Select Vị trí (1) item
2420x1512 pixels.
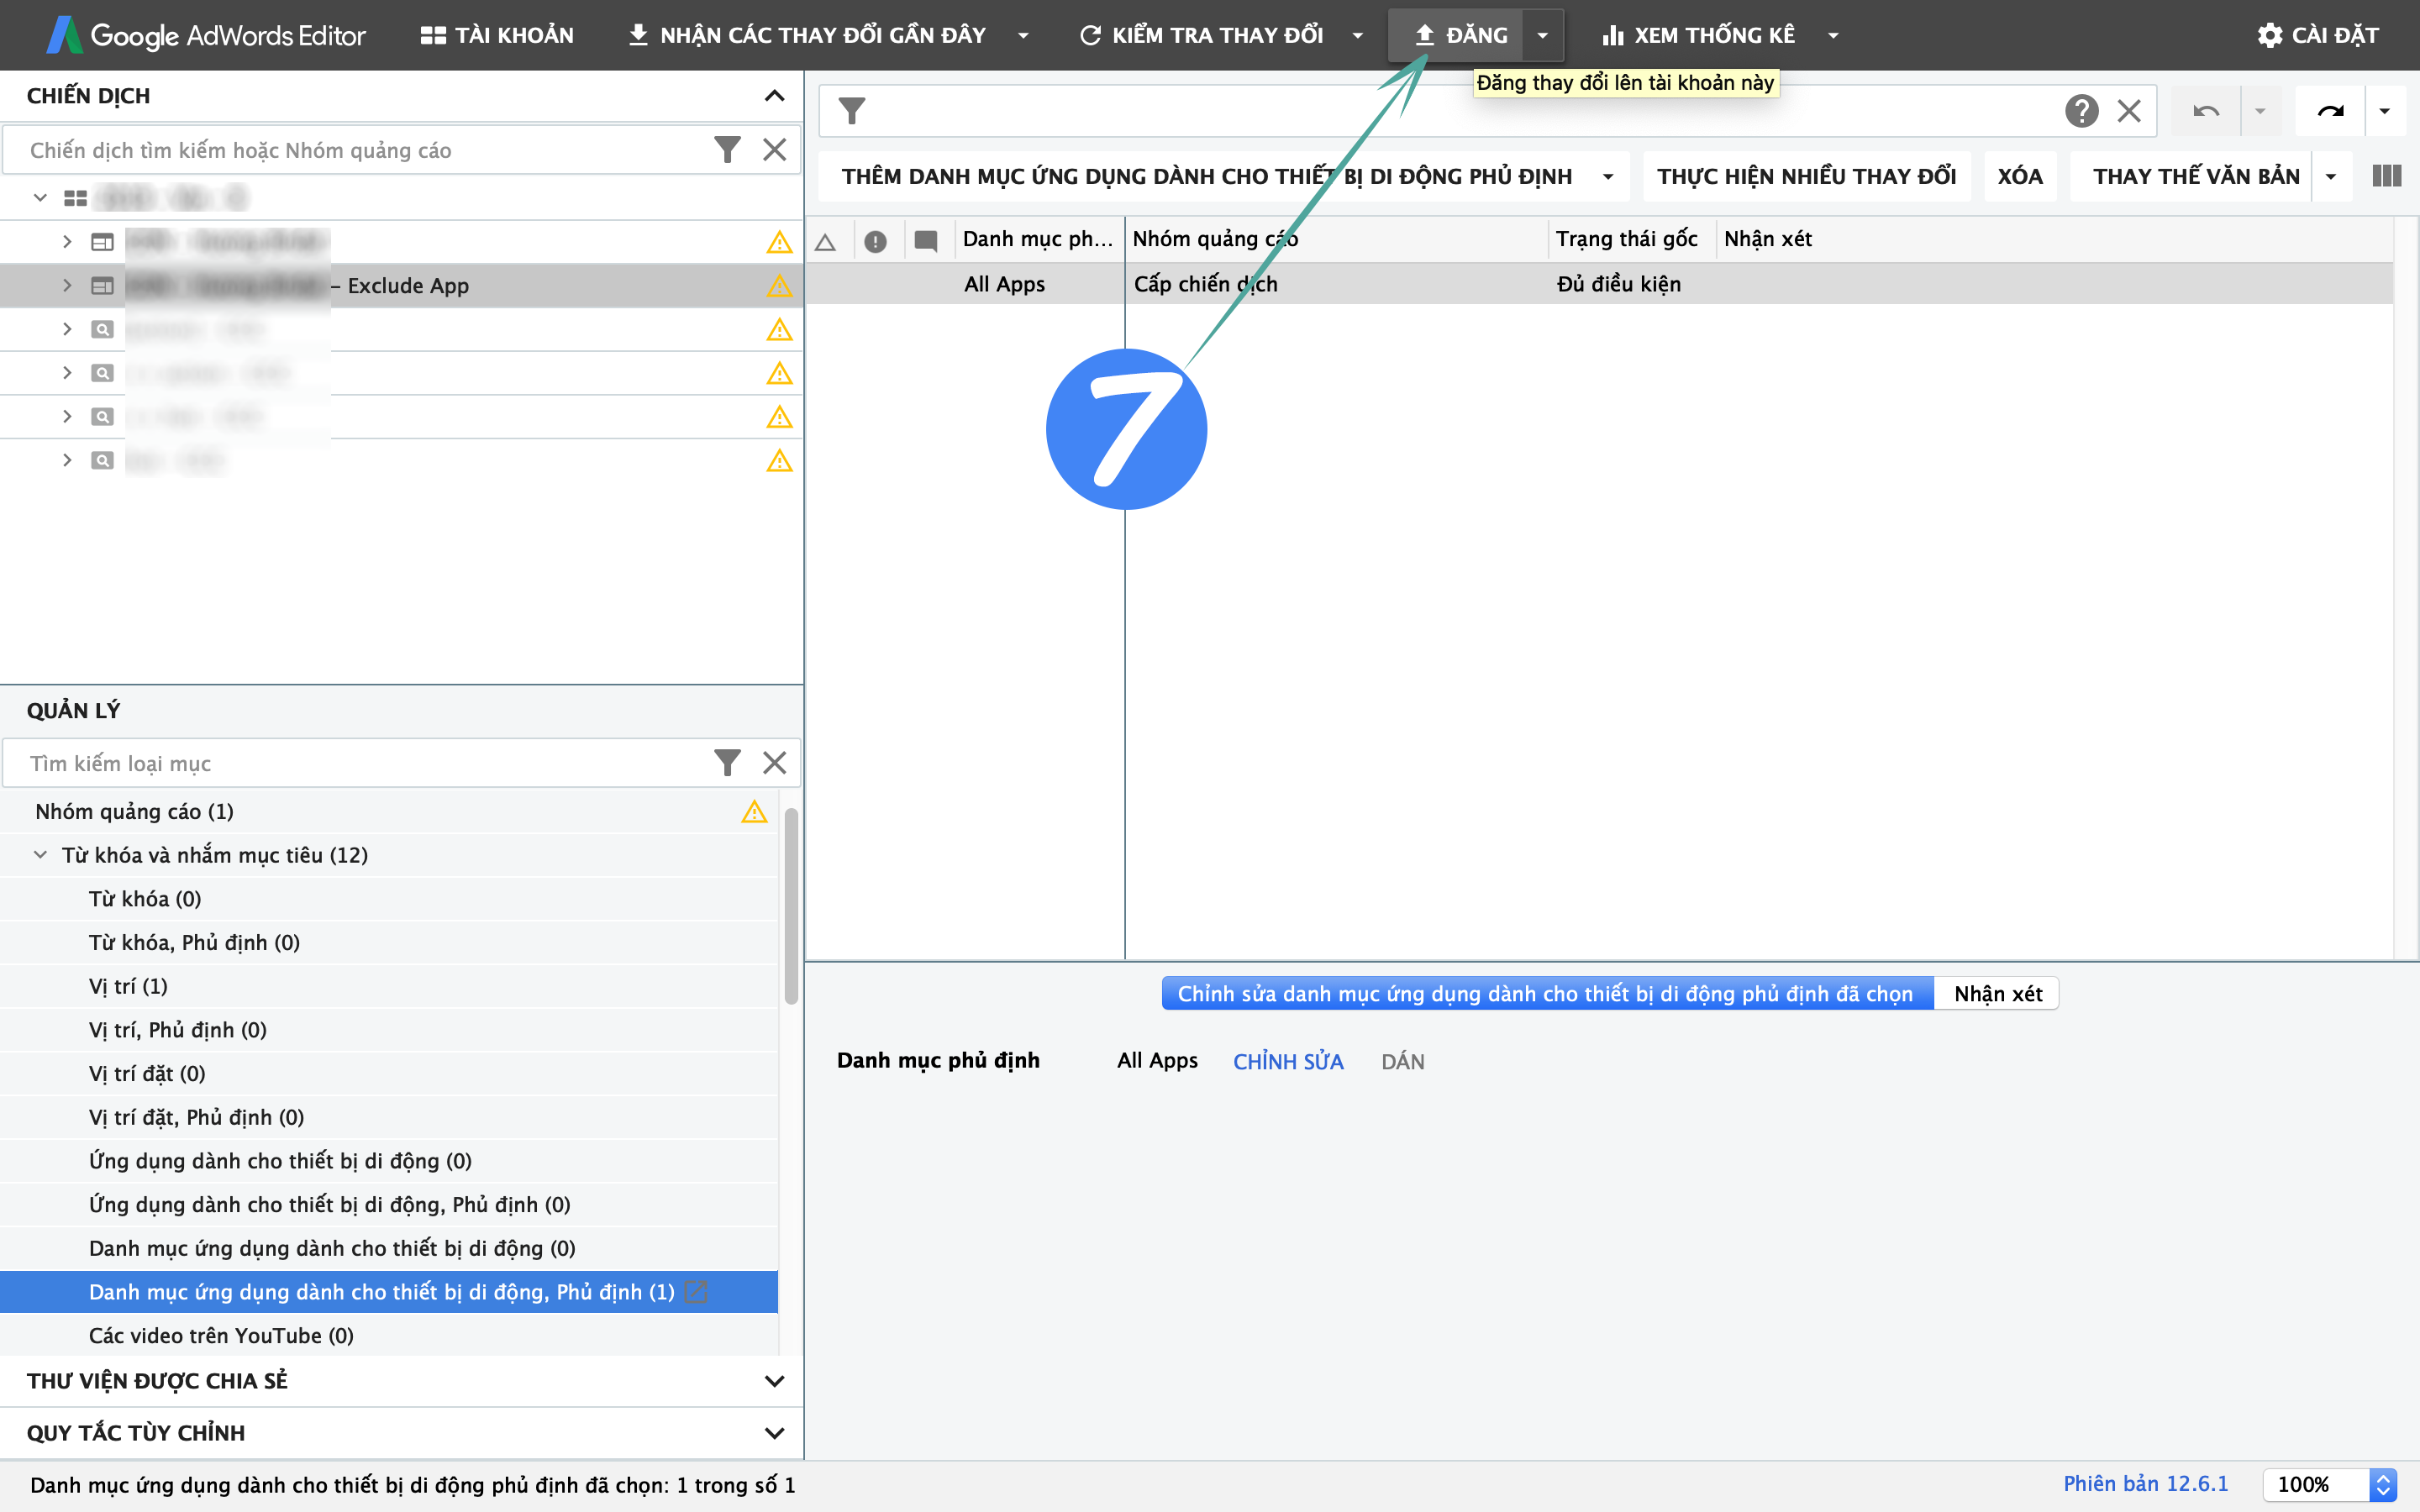click(x=388, y=986)
